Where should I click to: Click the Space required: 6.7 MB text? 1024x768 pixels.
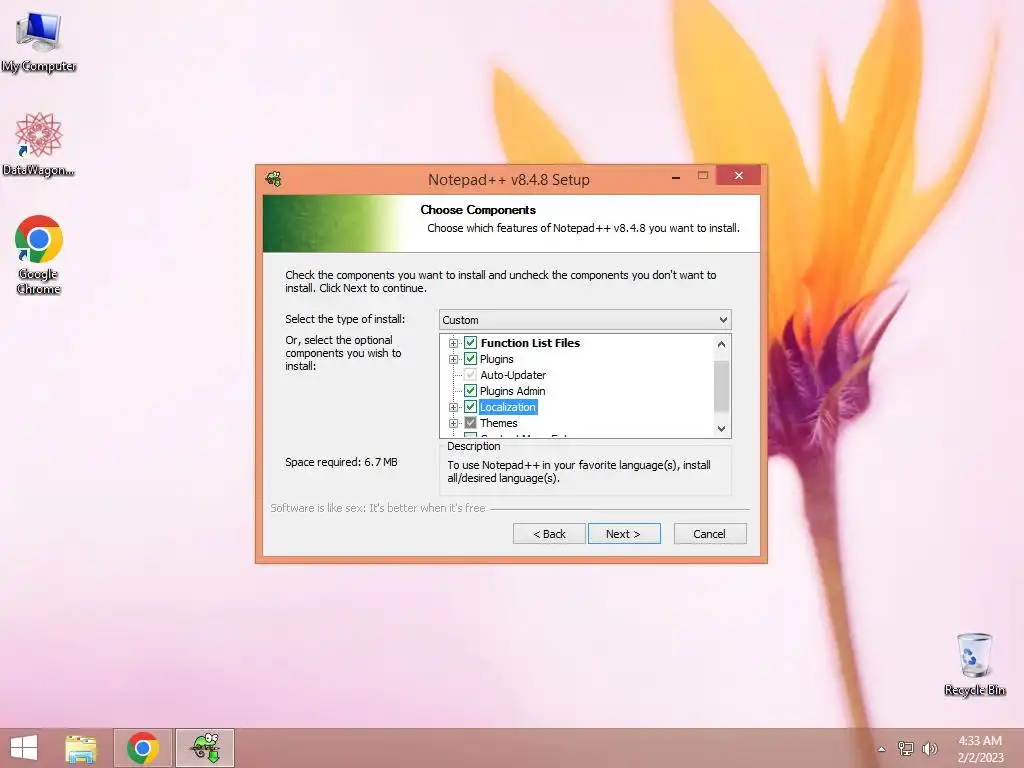pyautogui.click(x=341, y=462)
